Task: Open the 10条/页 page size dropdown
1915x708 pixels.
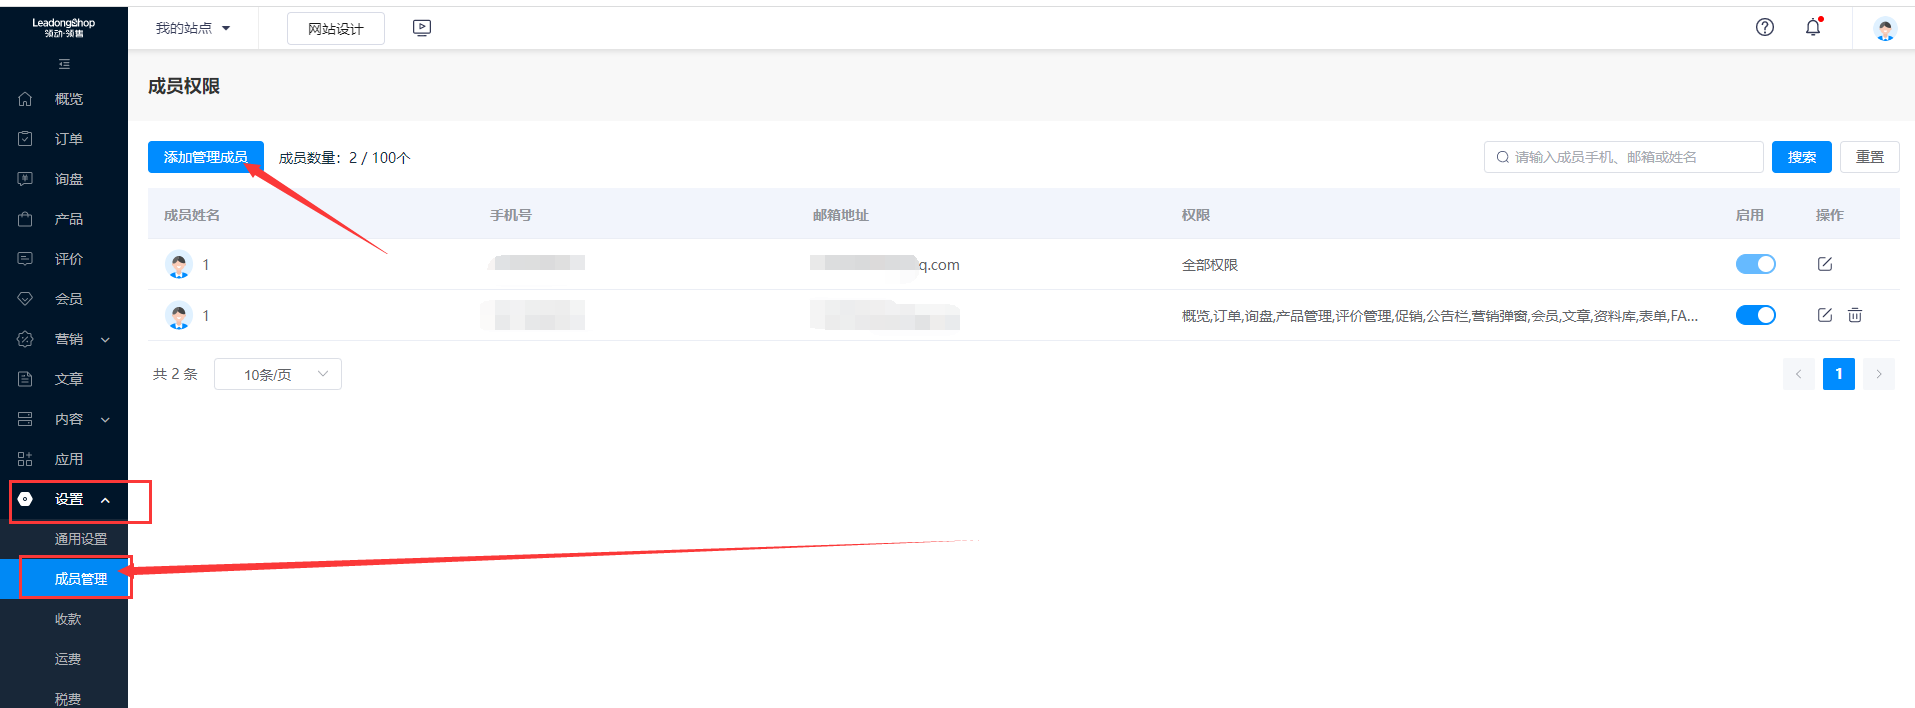Action: point(278,374)
